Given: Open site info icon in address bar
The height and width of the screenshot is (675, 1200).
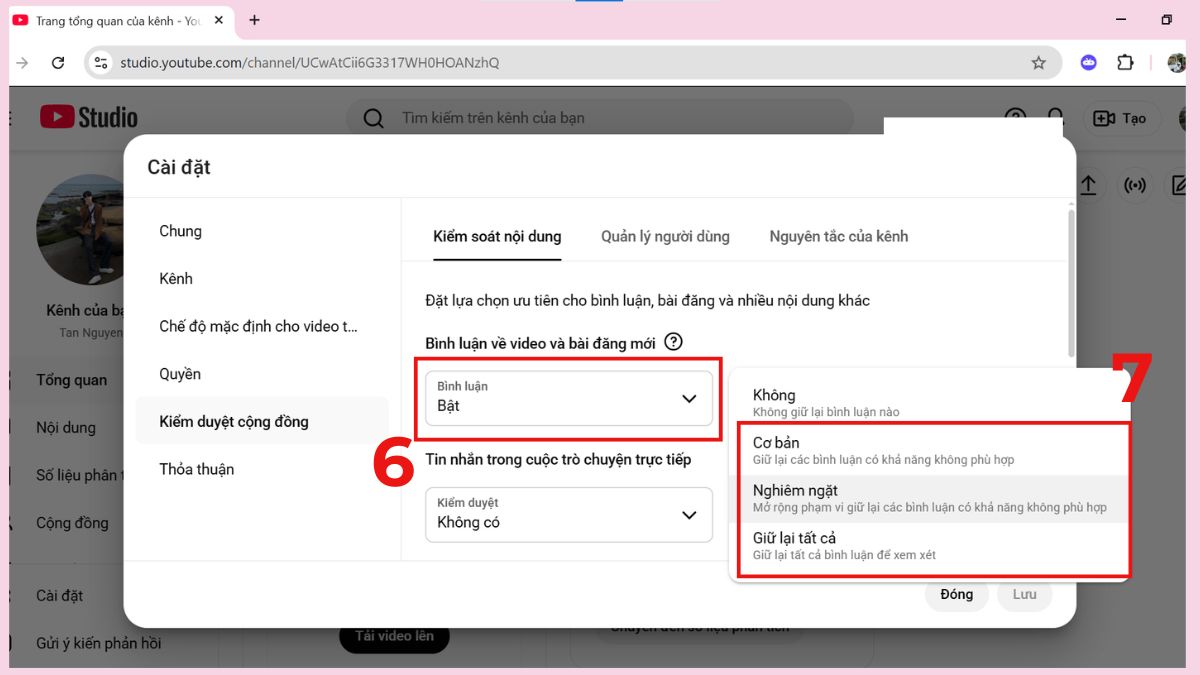Looking at the screenshot, I should pos(100,63).
